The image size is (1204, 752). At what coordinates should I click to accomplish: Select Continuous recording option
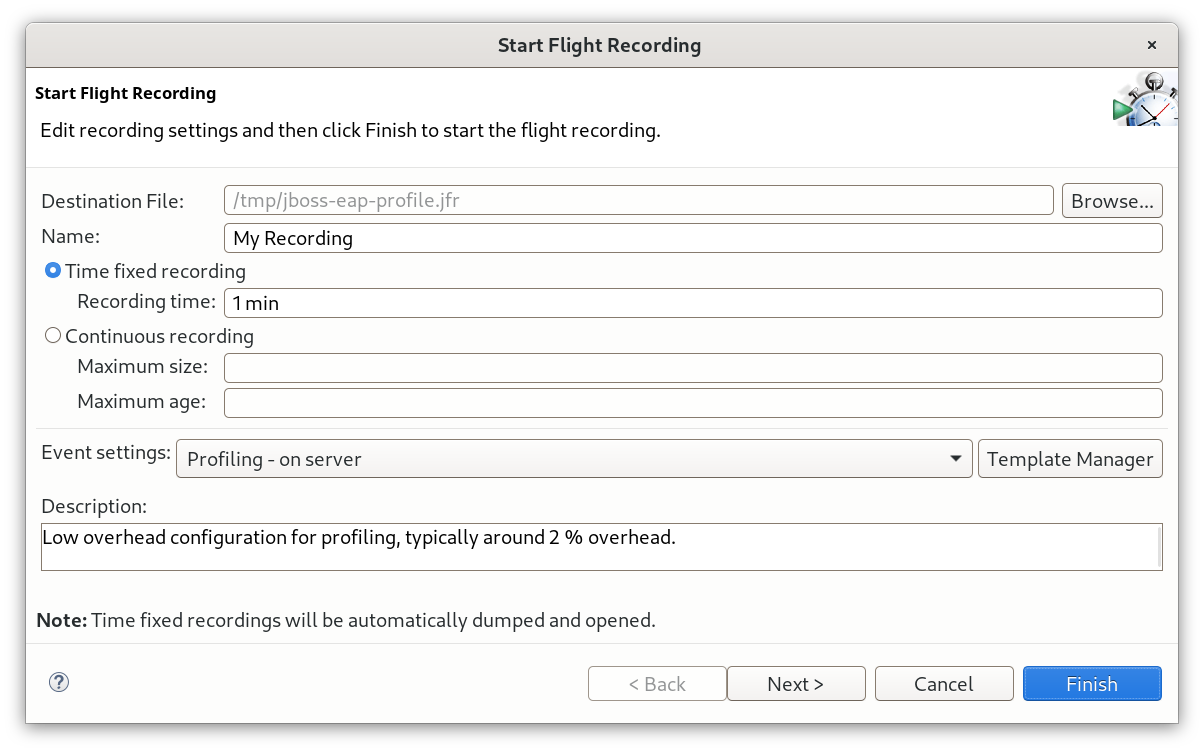coord(54,336)
